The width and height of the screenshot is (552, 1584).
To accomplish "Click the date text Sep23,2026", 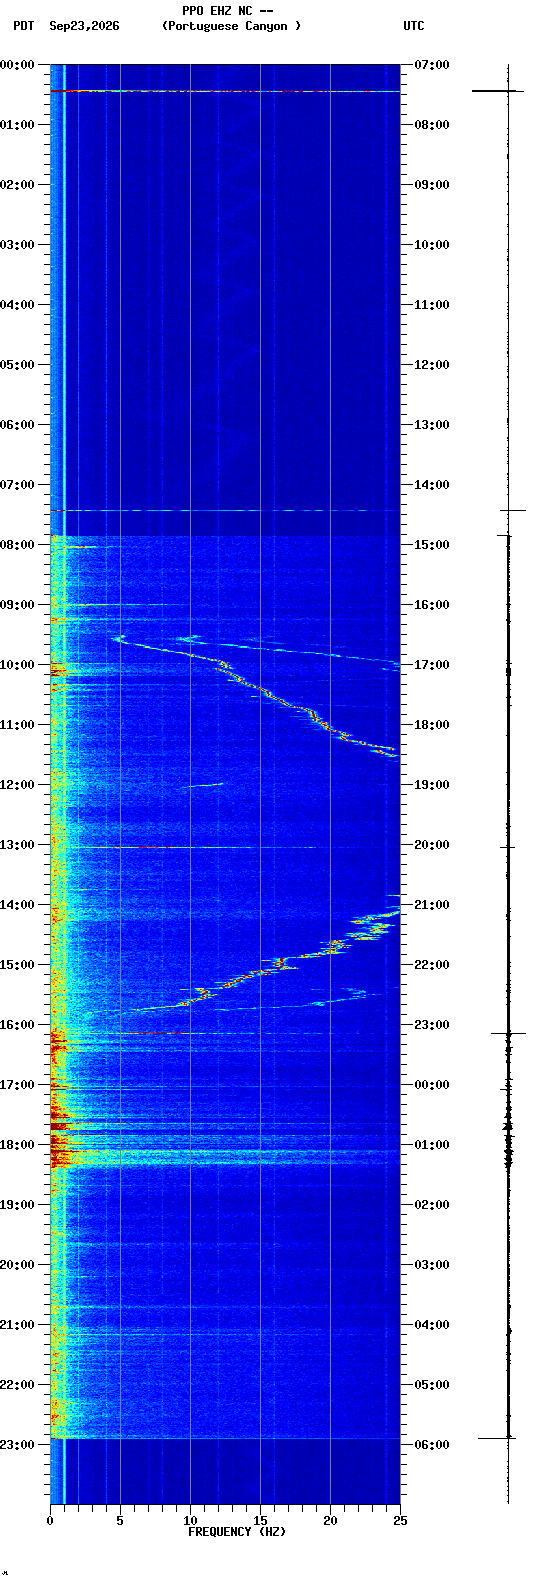I will 84,26.
